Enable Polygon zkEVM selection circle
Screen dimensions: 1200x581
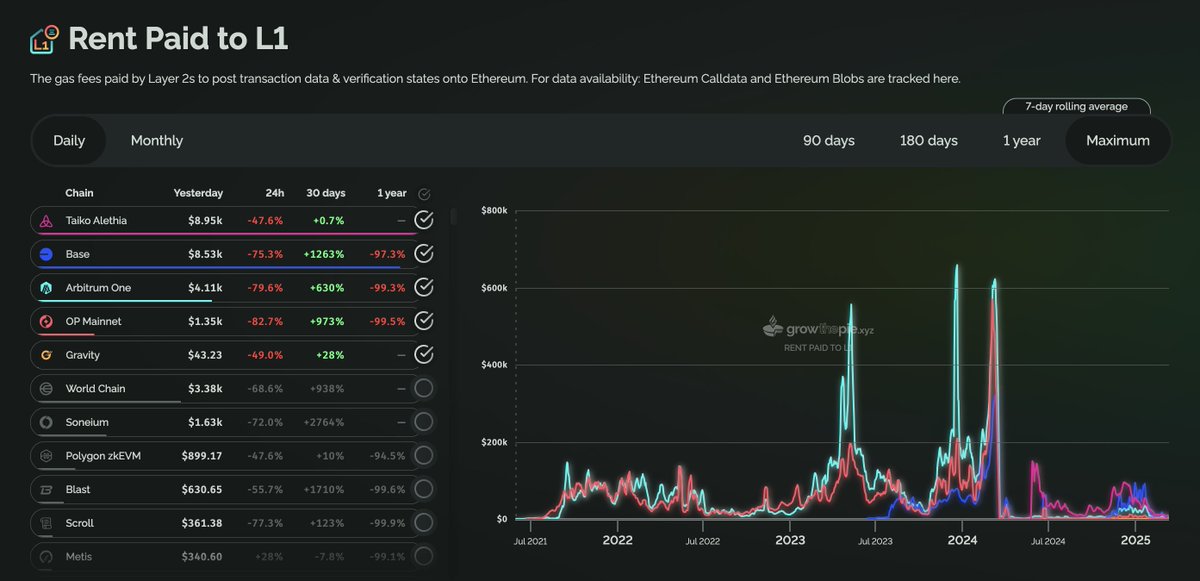pos(424,456)
